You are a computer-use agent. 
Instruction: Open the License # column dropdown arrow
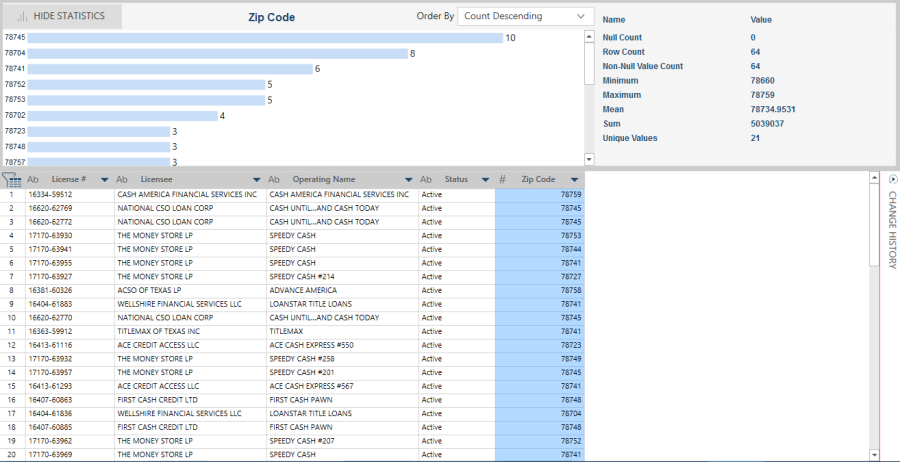pos(104,180)
